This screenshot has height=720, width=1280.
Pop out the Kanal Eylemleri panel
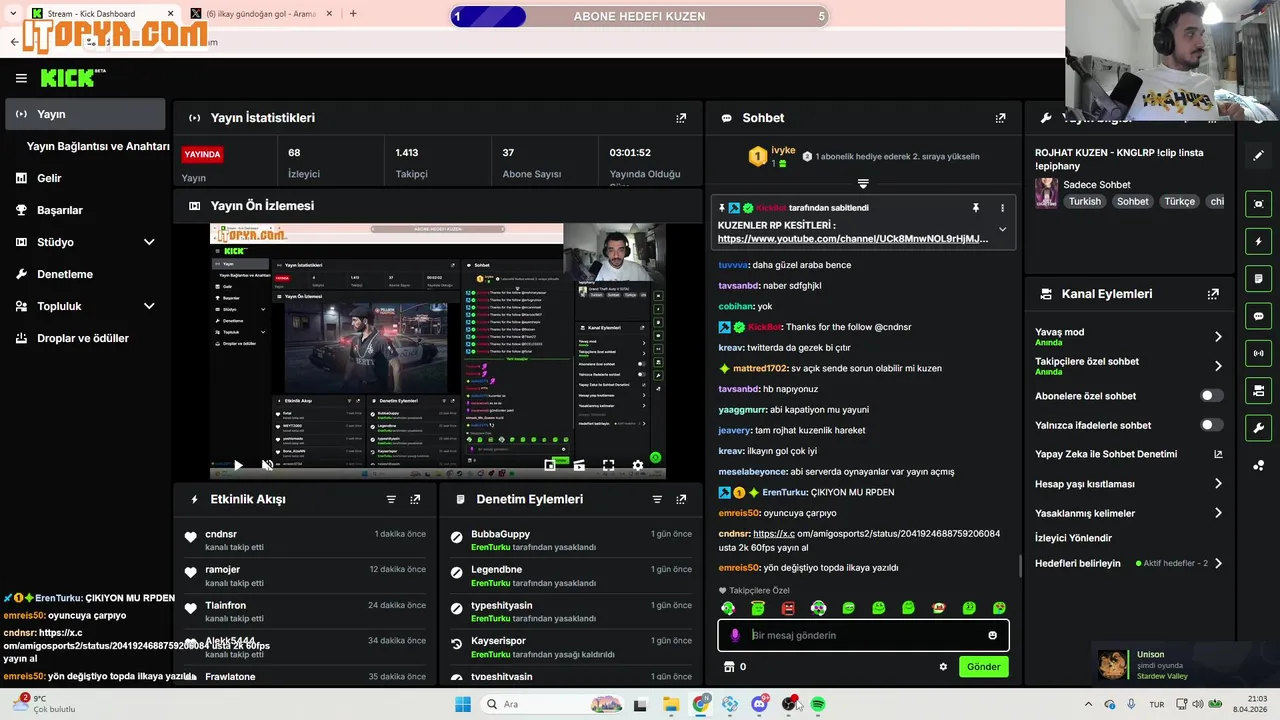tap(1213, 294)
